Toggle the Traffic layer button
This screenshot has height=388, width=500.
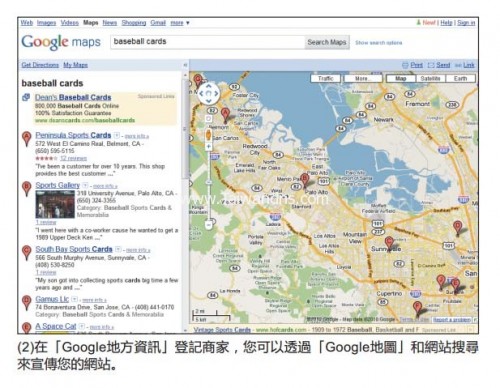[325, 78]
